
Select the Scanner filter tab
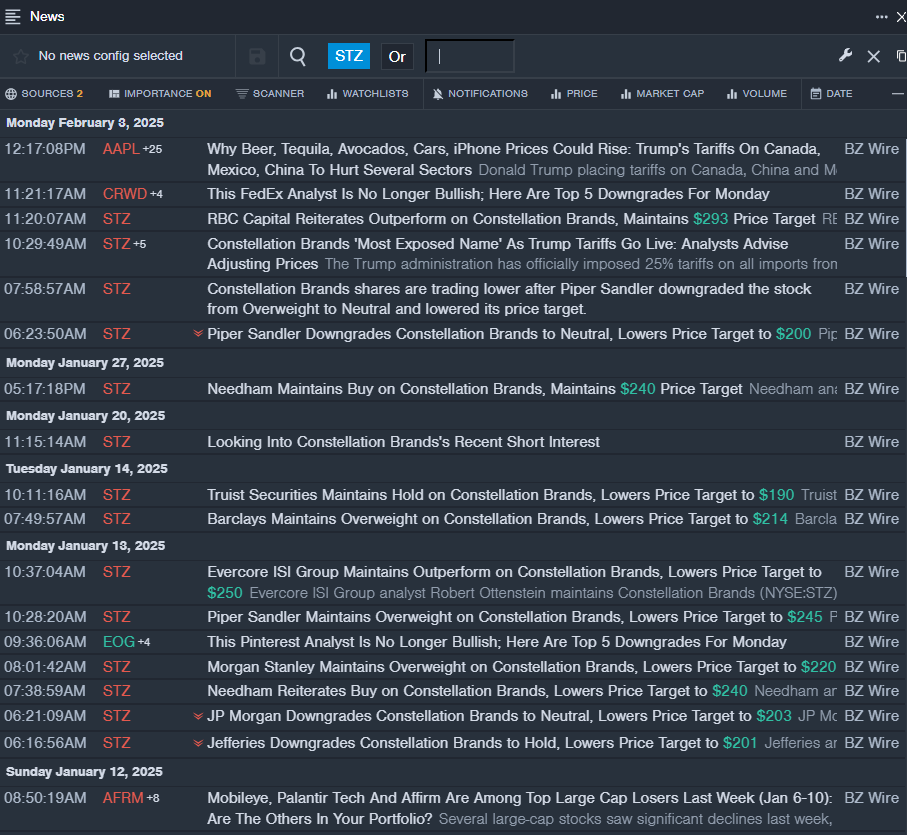tap(270, 94)
